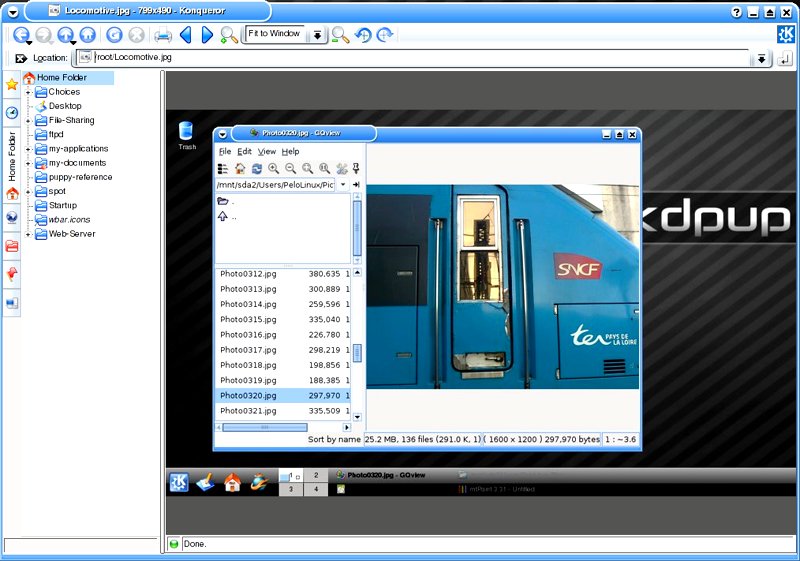
Task: Open the red Root Folder sidebar tab
Action: (x=12, y=246)
